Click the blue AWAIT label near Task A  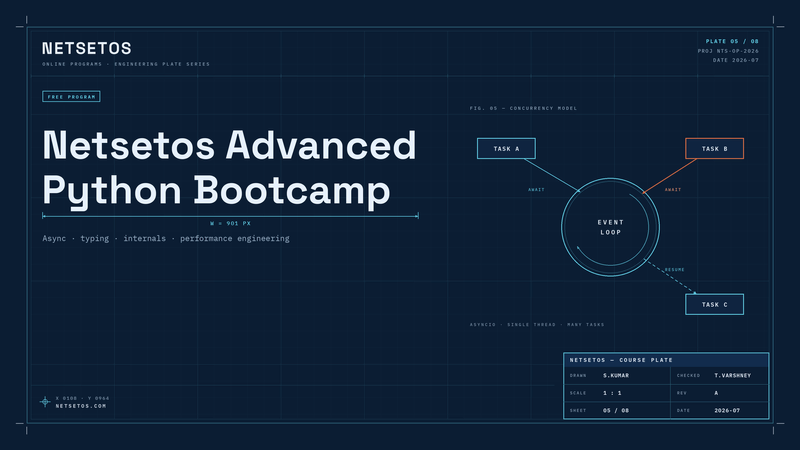[x=536, y=190]
